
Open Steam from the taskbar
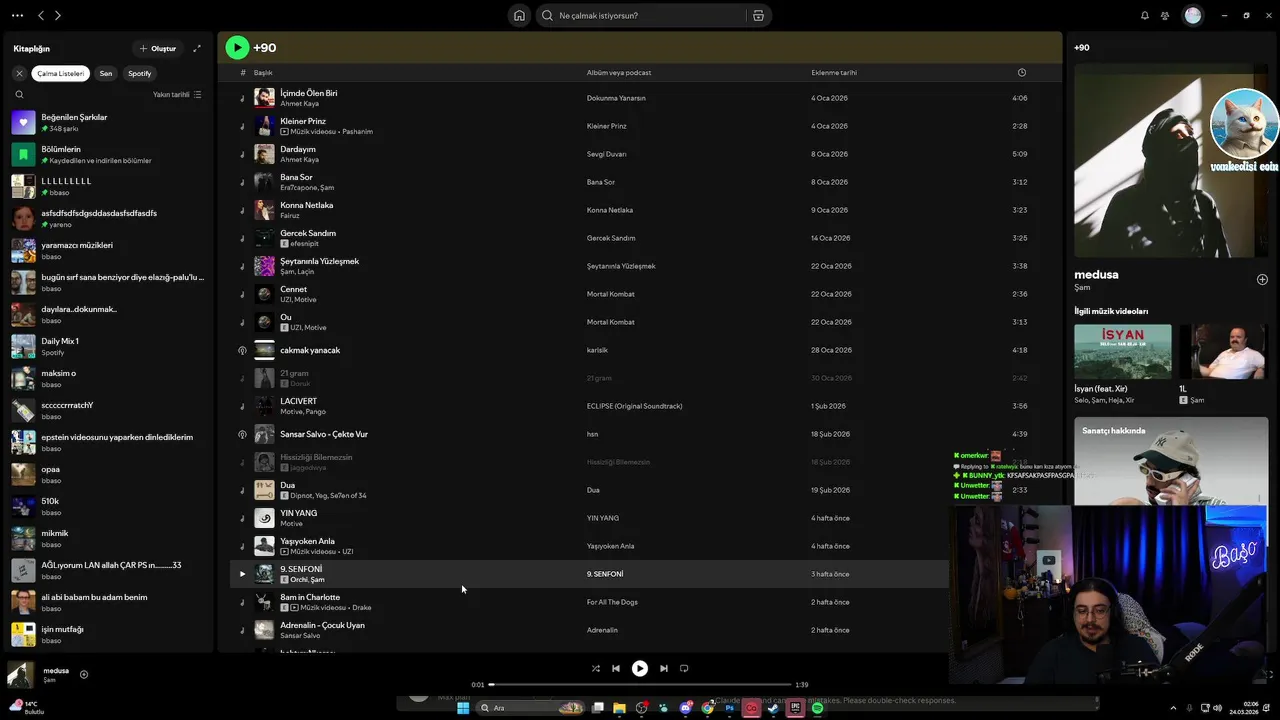pyautogui.click(x=774, y=708)
